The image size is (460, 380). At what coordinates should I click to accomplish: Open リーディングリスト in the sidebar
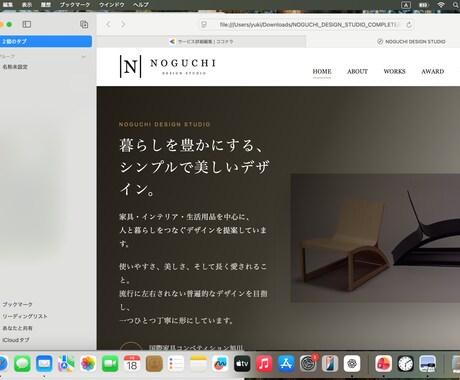point(25,316)
